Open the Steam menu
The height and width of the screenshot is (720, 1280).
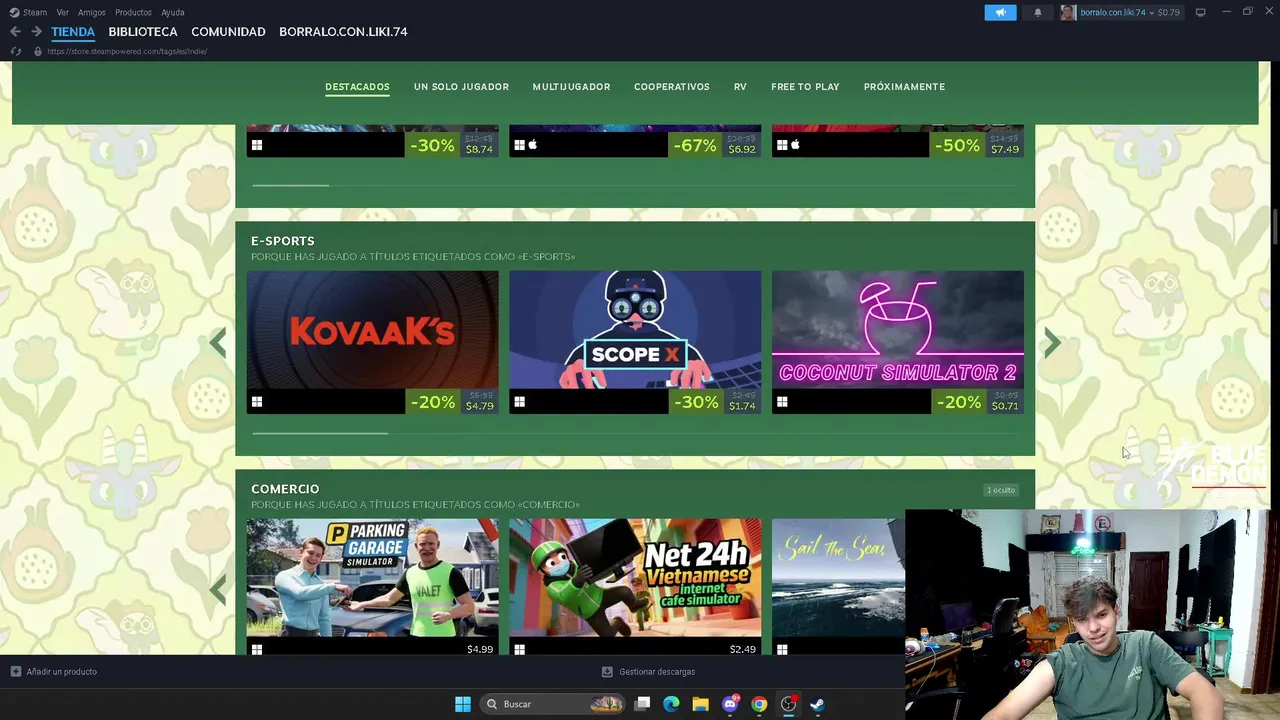coord(35,12)
